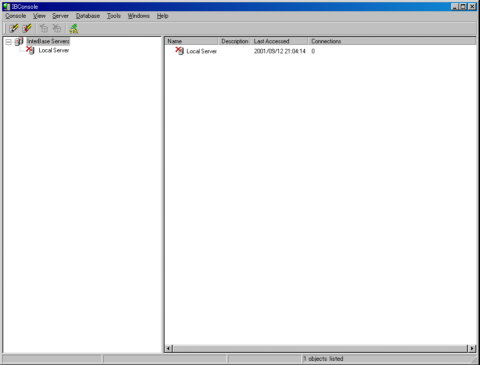This screenshot has height=365, width=480.
Task: Open the Database menu
Action: 88,16
